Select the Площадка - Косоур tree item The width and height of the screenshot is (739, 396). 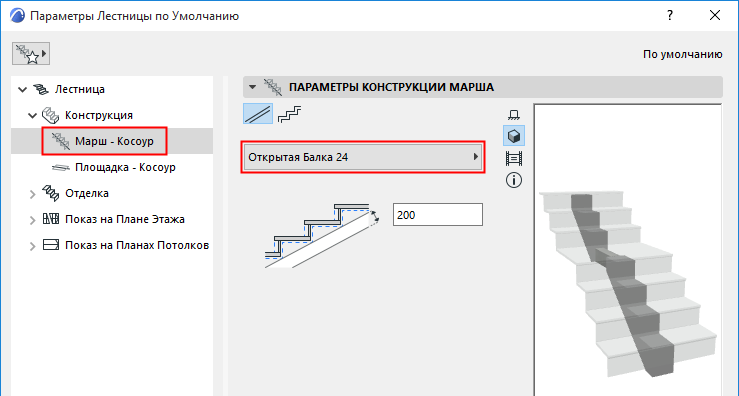[112, 167]
